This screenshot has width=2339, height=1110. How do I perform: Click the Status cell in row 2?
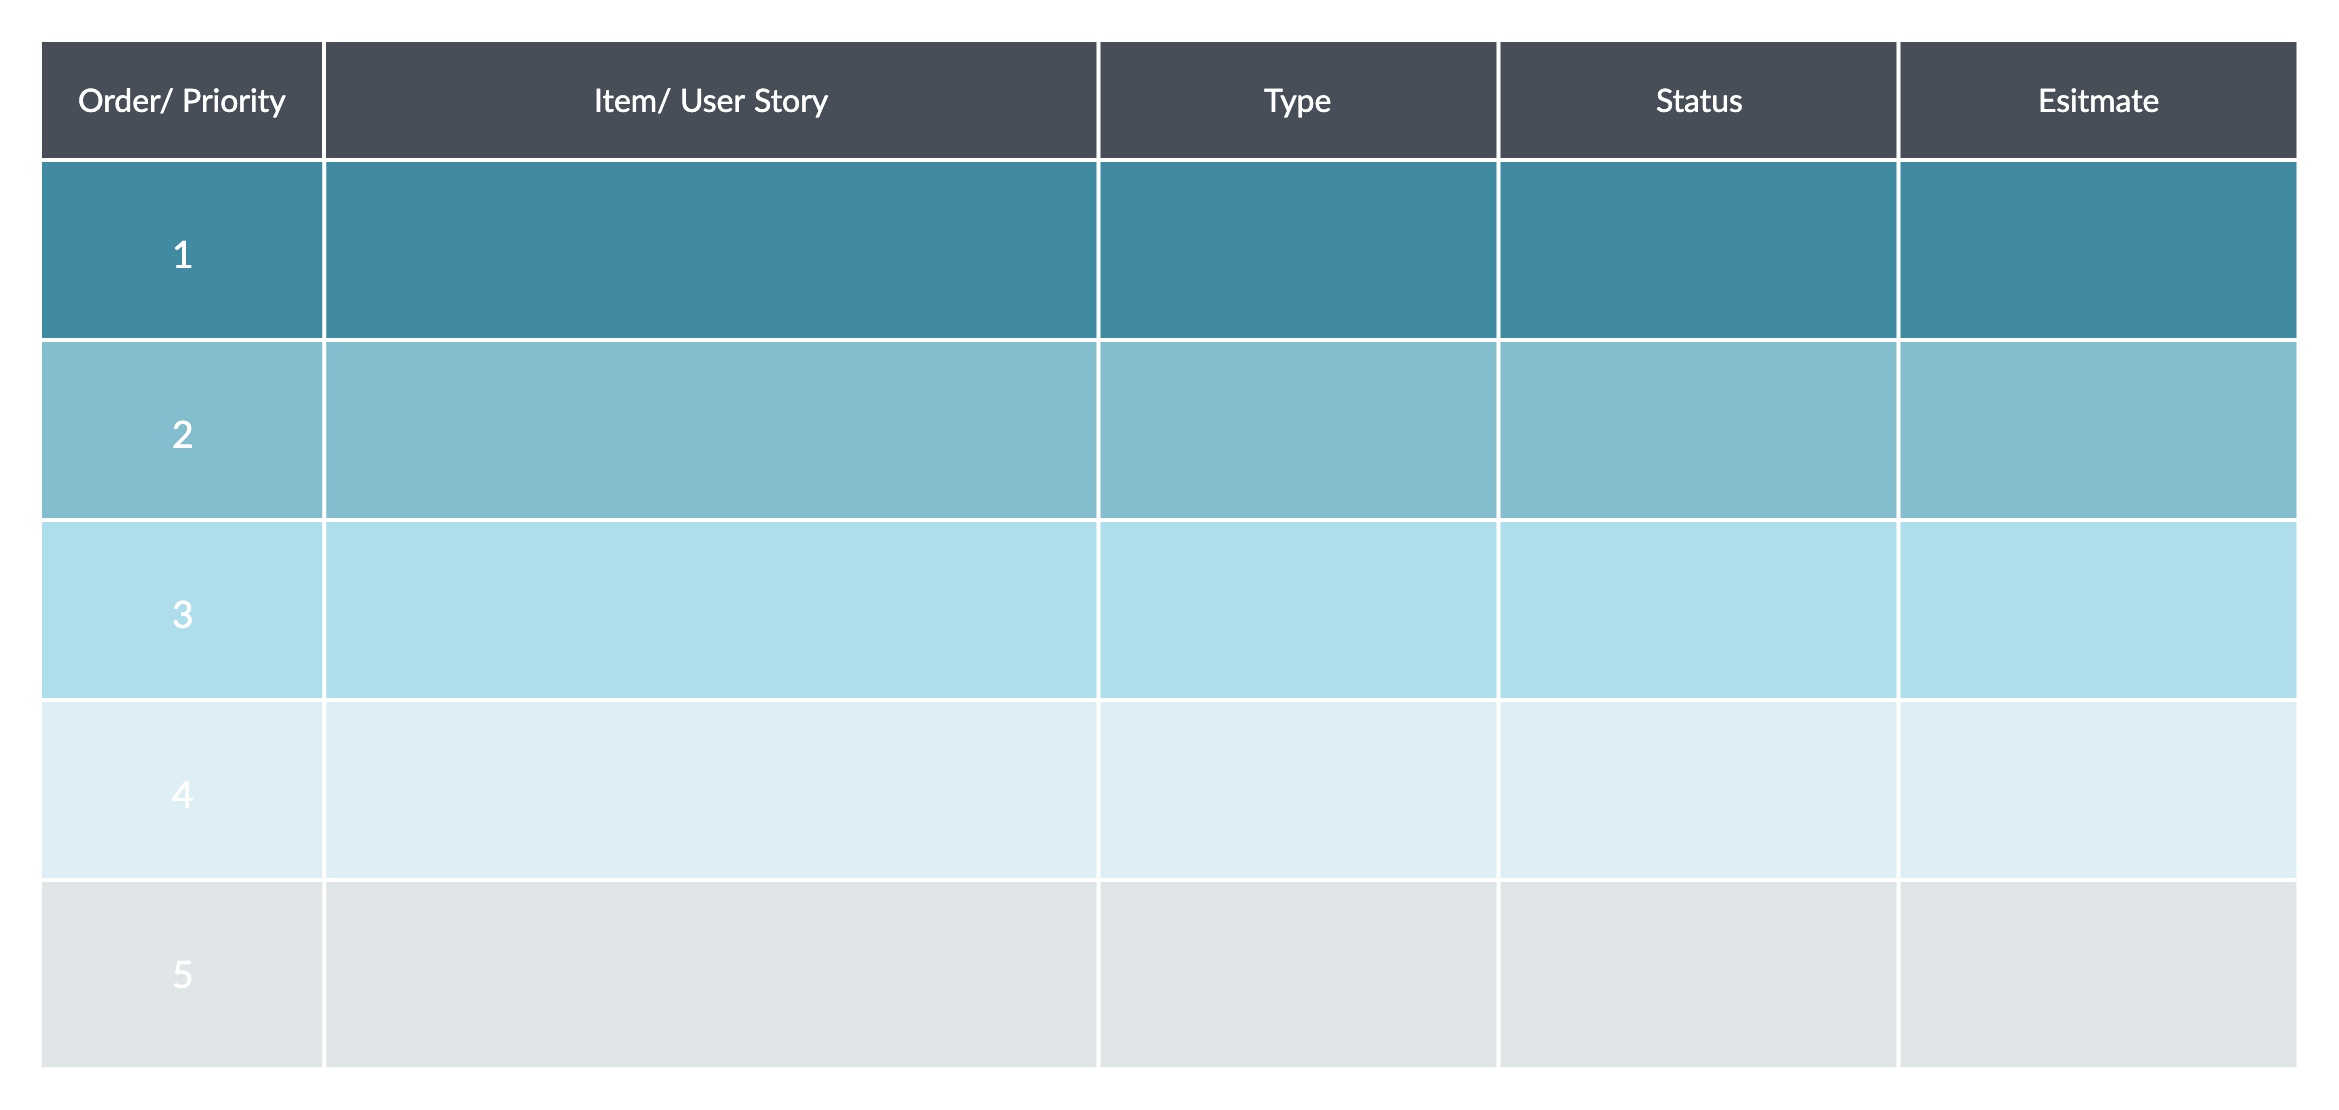click(1698, 431)
